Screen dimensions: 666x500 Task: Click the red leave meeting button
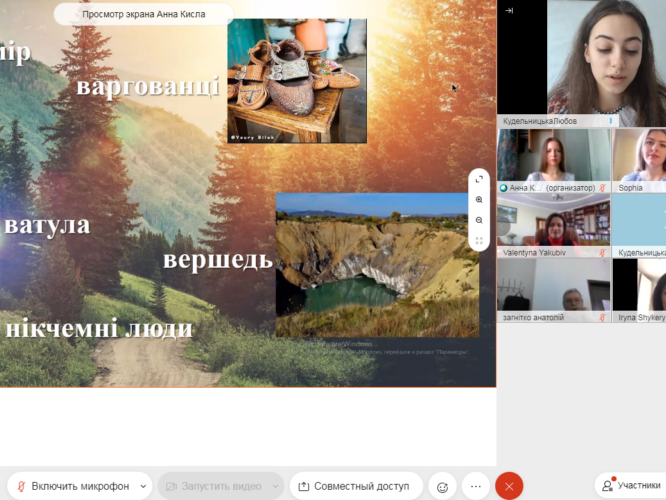click(509, 486)
